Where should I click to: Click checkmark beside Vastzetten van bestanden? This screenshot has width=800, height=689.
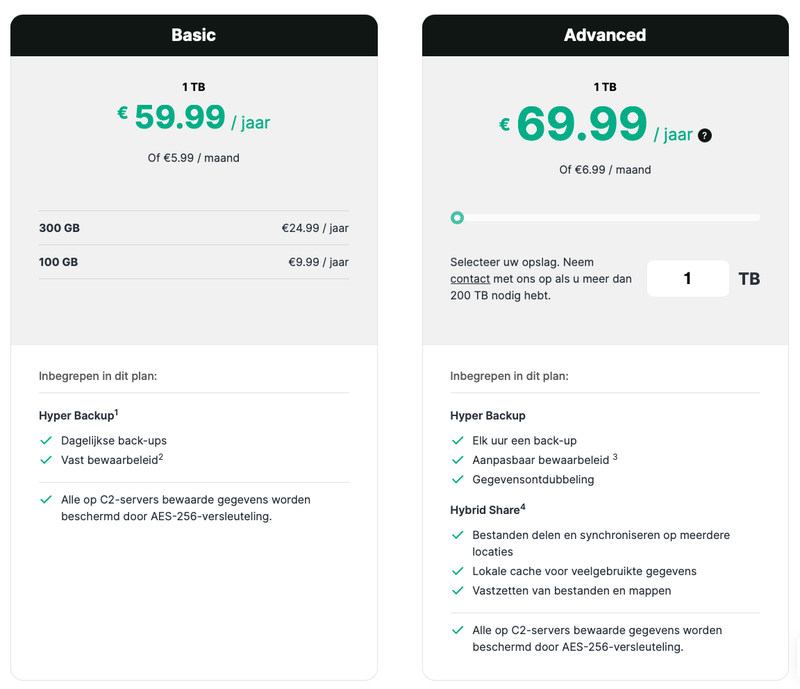pos(457,590)
